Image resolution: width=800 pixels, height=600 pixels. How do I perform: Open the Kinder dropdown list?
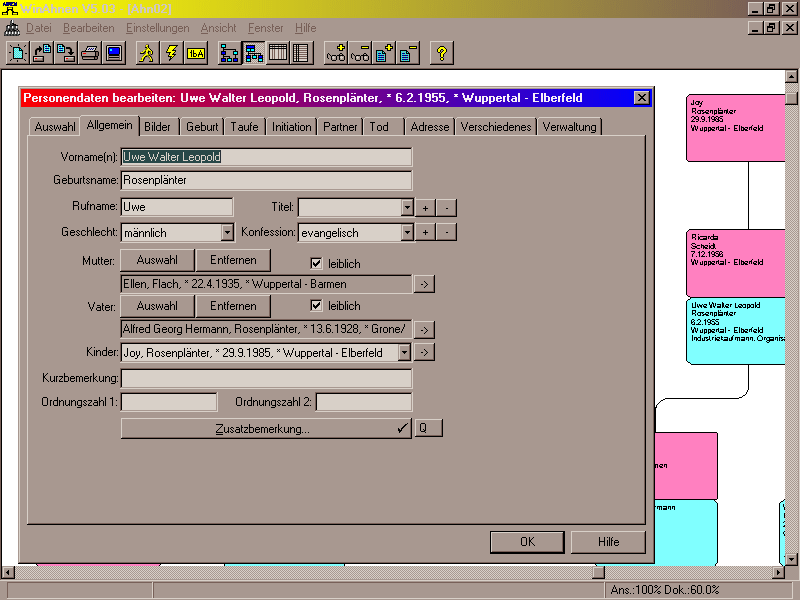pyautogui.click(x=404, y=352)
